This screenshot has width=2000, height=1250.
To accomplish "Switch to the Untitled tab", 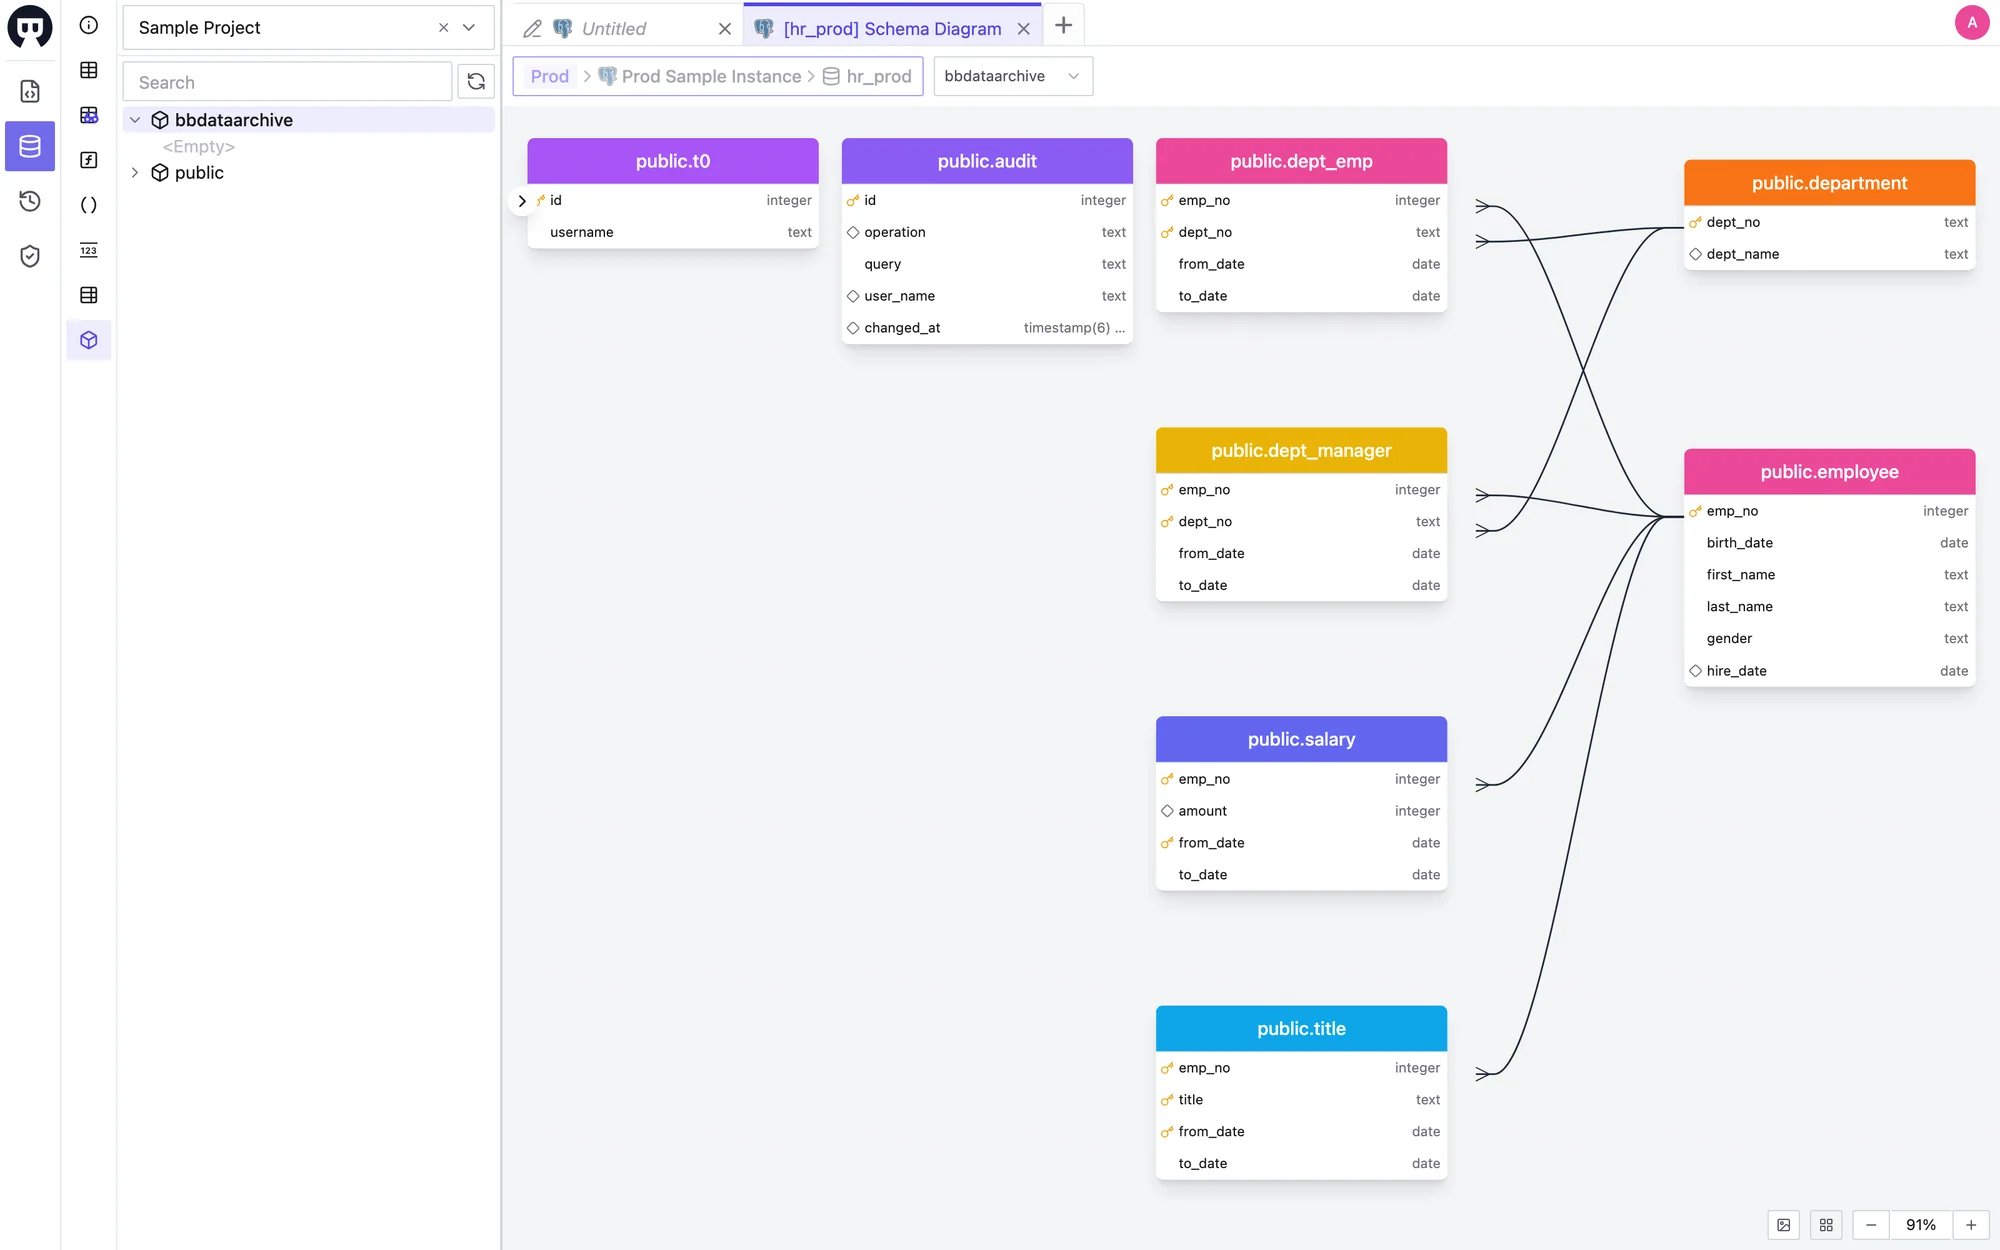I will pos(614,29).
